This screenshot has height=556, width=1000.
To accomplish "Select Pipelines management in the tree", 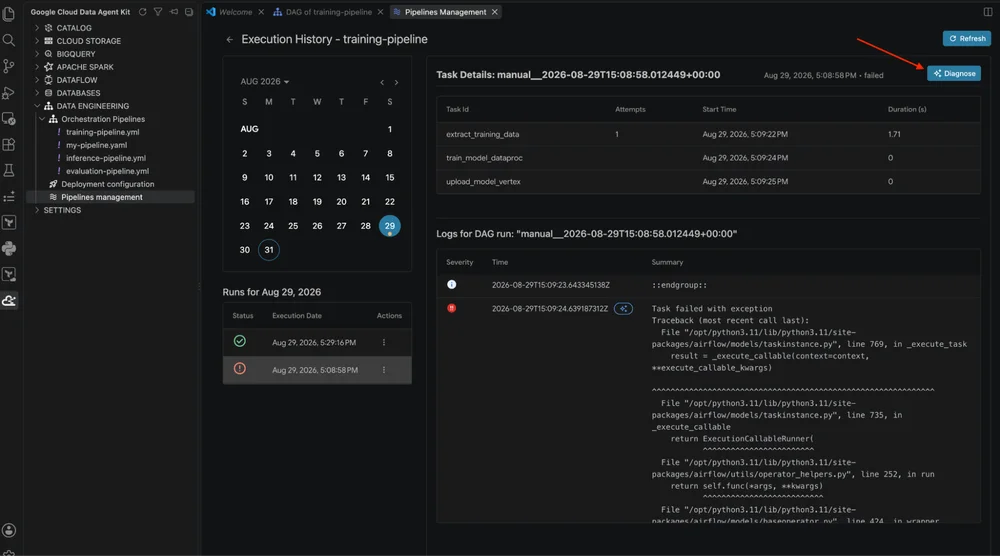I will click(x=101, y=197).
